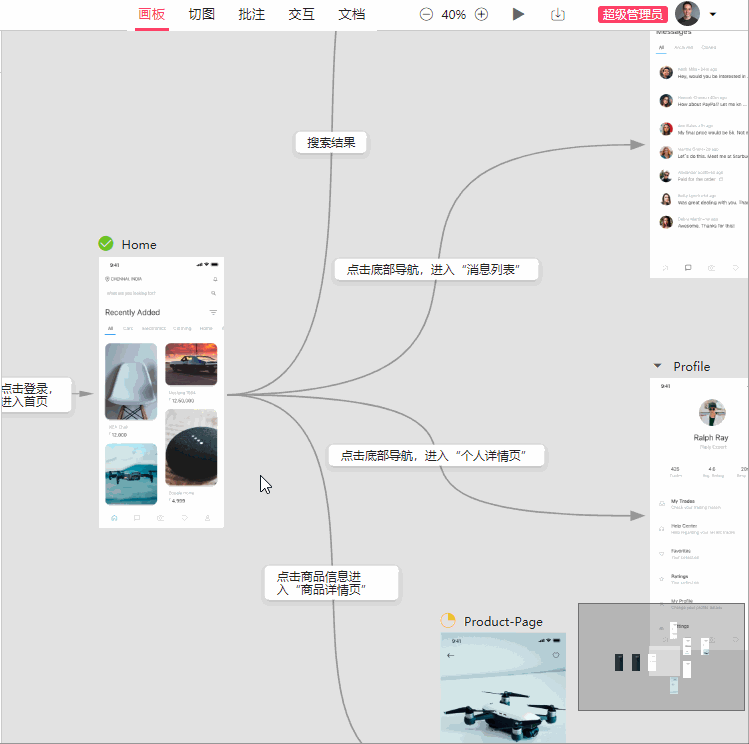This screenshot has height=744, width=749.
Task: Select the Product-Page artboard title
Action: [x=503, y=621]
